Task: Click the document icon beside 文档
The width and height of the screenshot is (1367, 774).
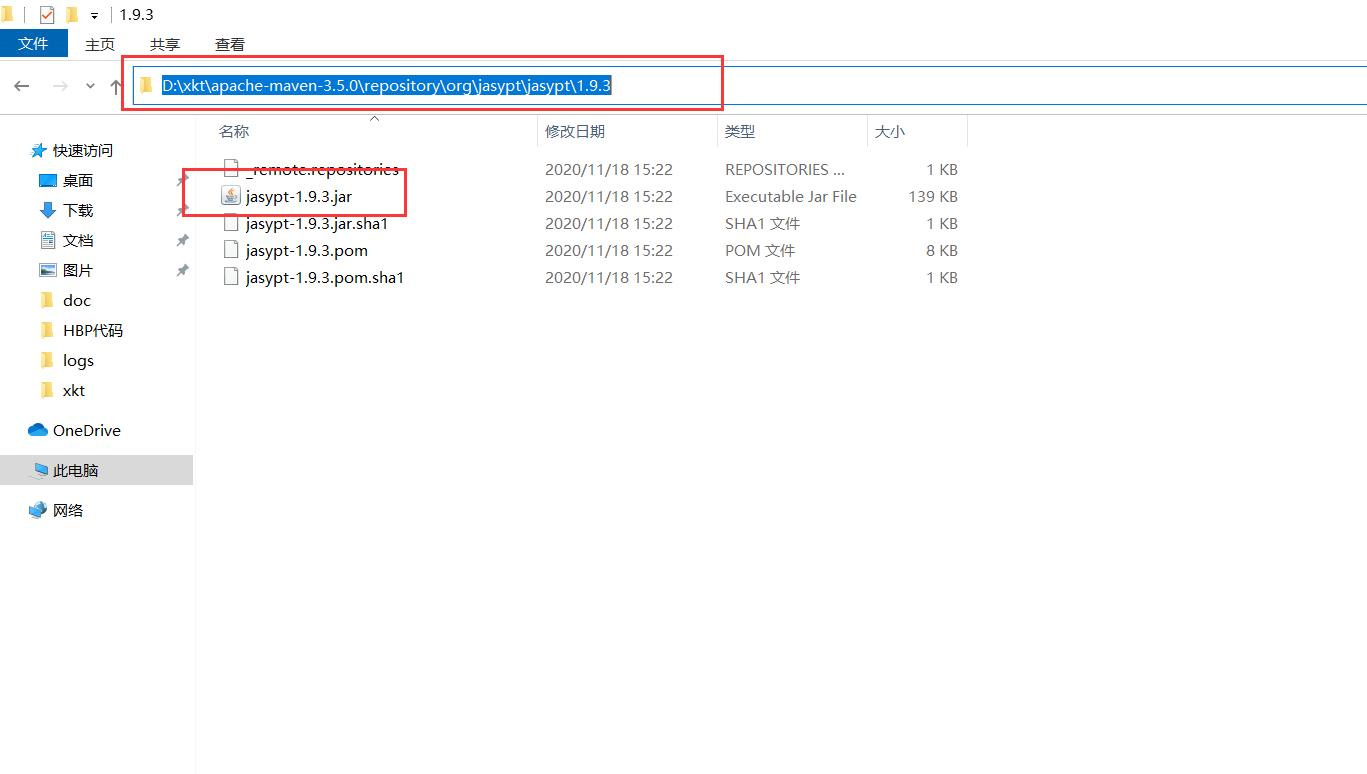Action: [48, 240]
